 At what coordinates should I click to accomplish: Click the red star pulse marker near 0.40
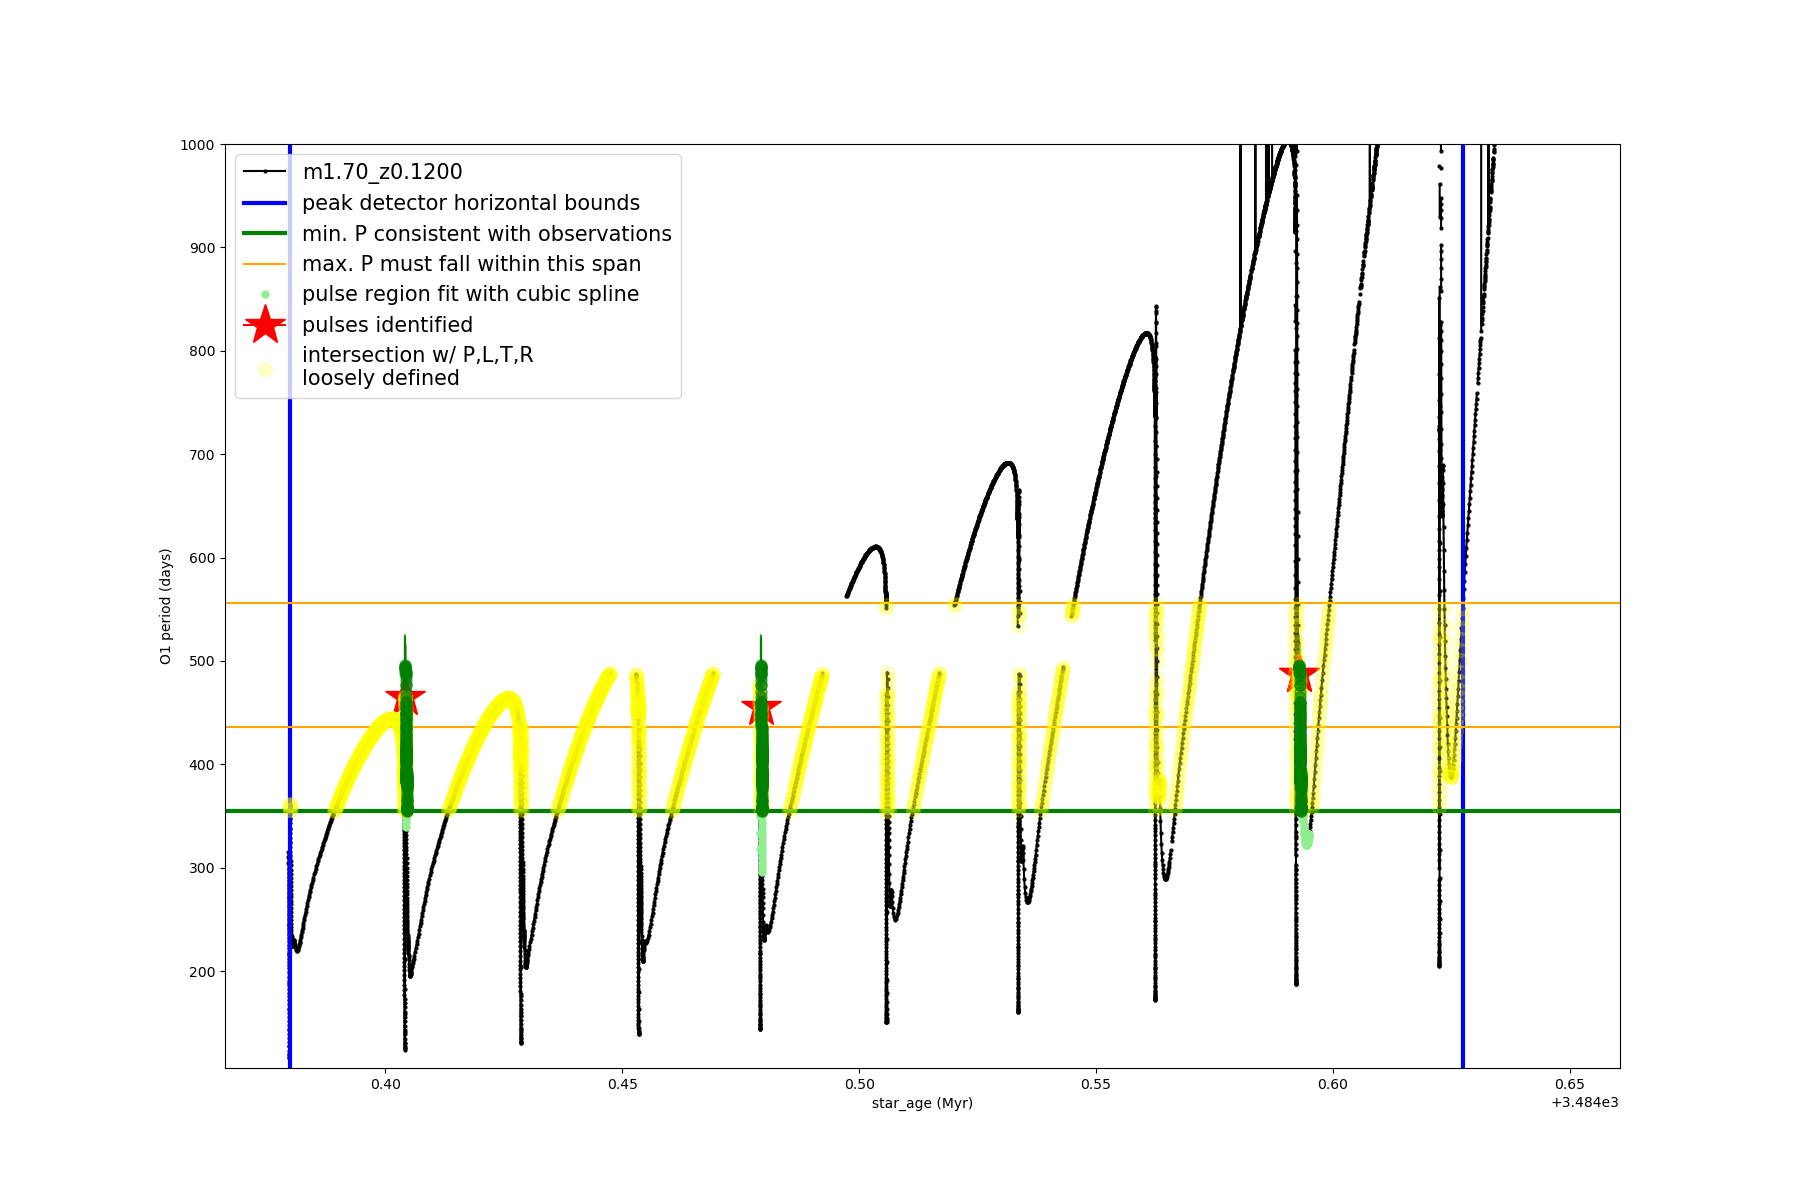click(405, 697)
